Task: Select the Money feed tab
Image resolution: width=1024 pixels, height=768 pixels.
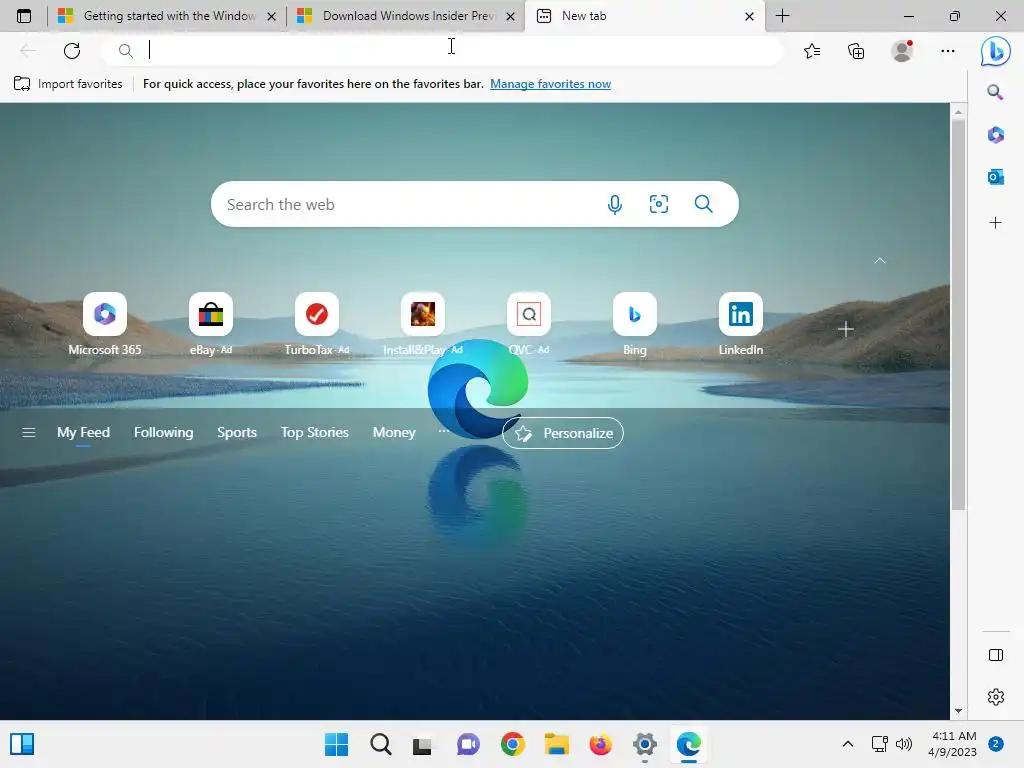Action: point(394,432)
